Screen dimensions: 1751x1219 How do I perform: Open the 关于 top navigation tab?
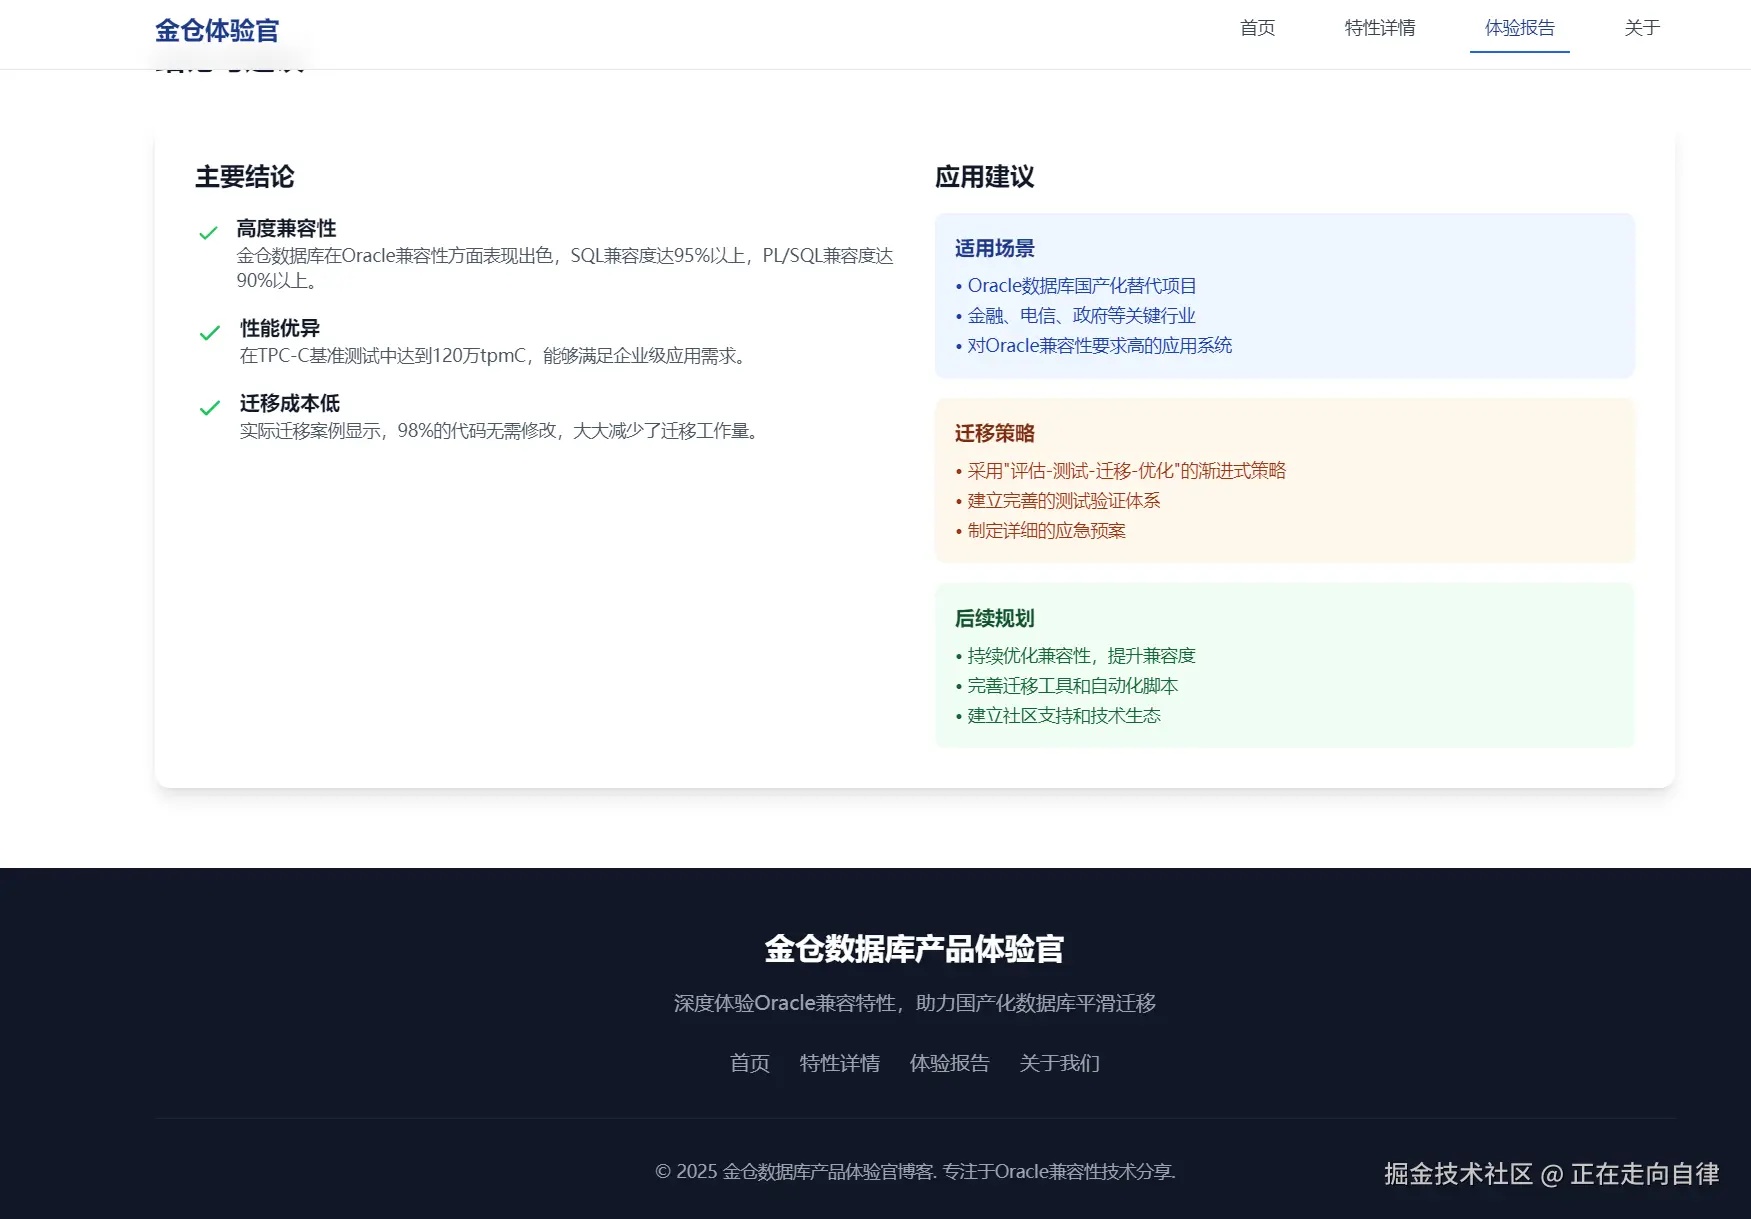coord(1642,28)
